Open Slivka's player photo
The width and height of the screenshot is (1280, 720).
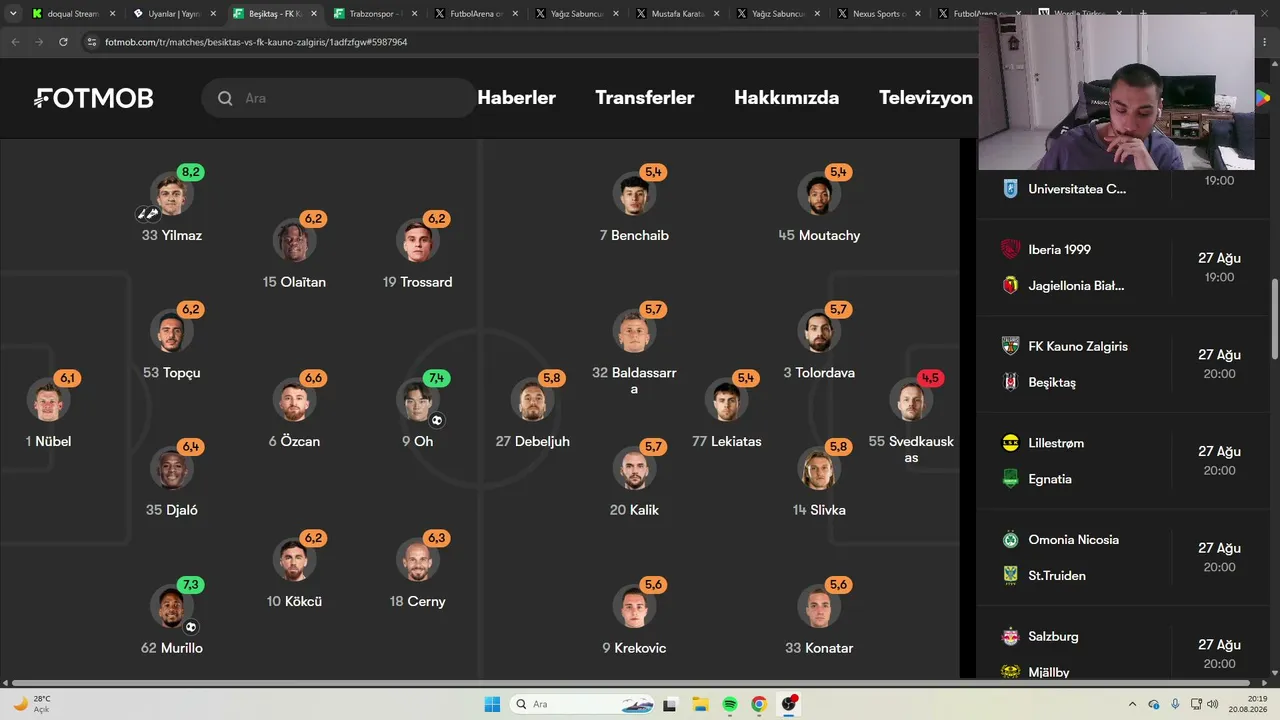click(x=819, y=469)
